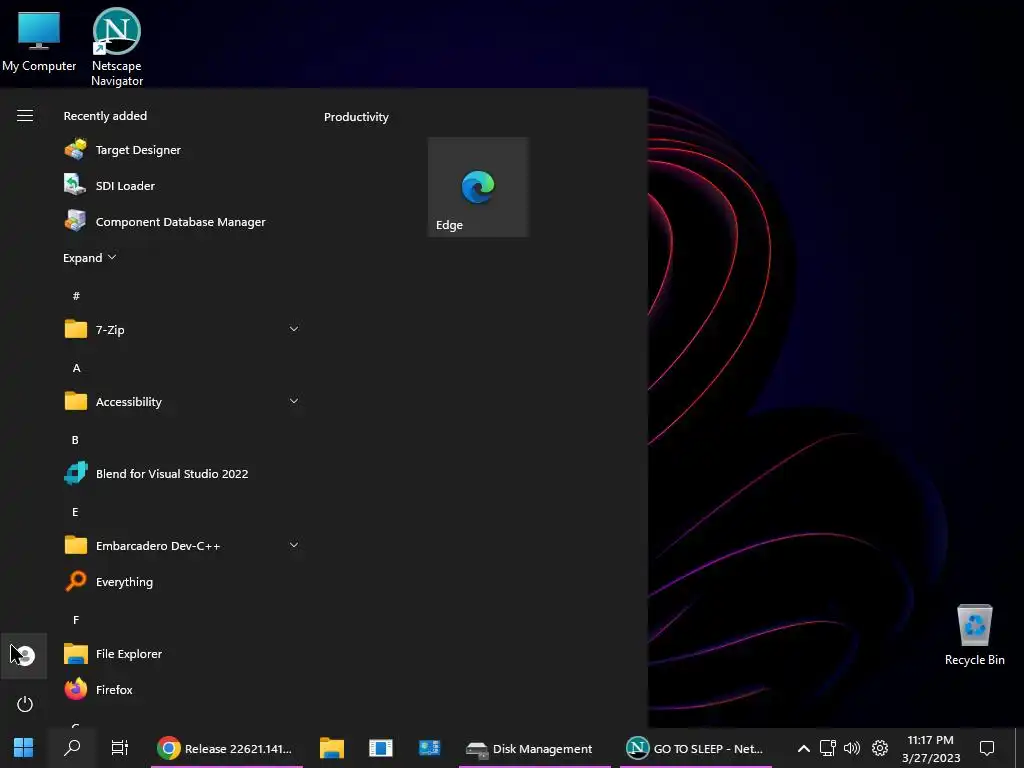Select My Computer desktop icon
1024x768 pixels.
[39, 40]
